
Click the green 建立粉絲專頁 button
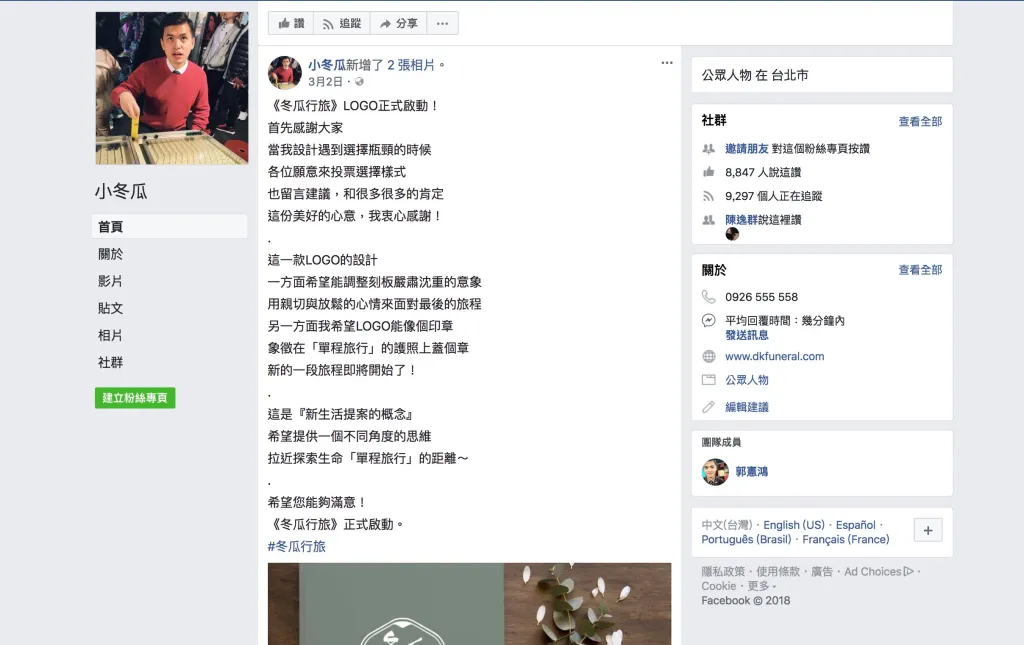click(135, 398)
